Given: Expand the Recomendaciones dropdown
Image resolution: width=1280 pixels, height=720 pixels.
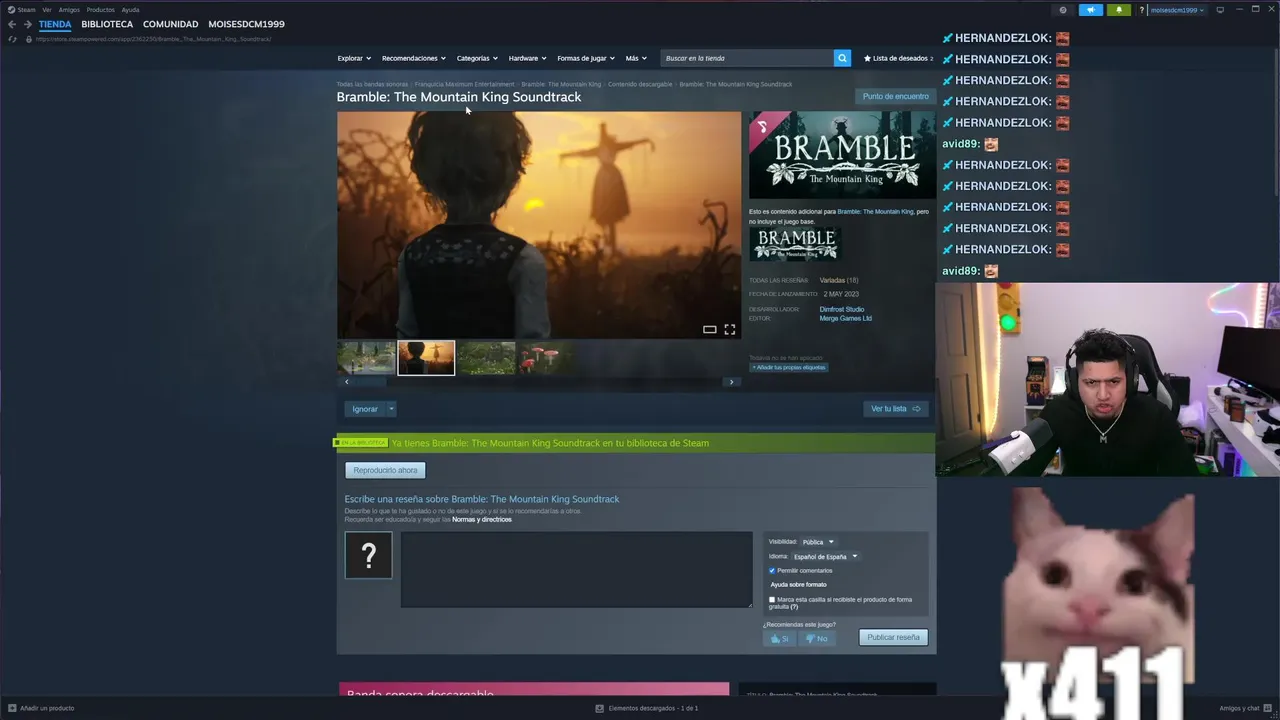Looking at the screenshot, I should point(414,58).
